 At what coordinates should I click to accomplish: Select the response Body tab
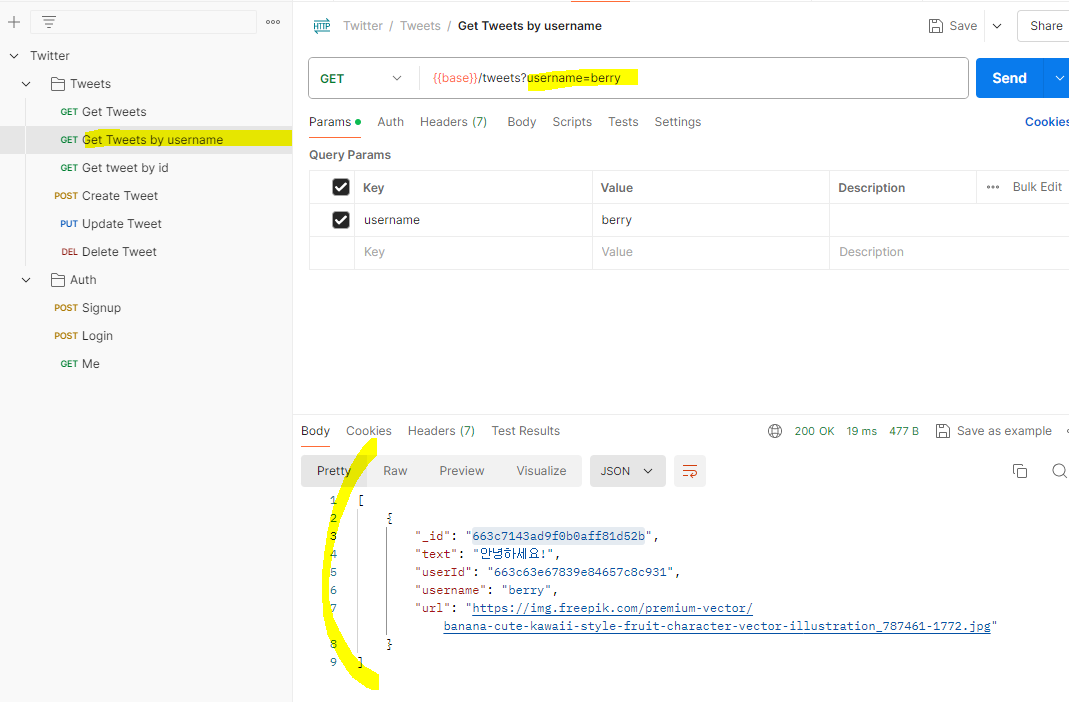coord(316,431)
